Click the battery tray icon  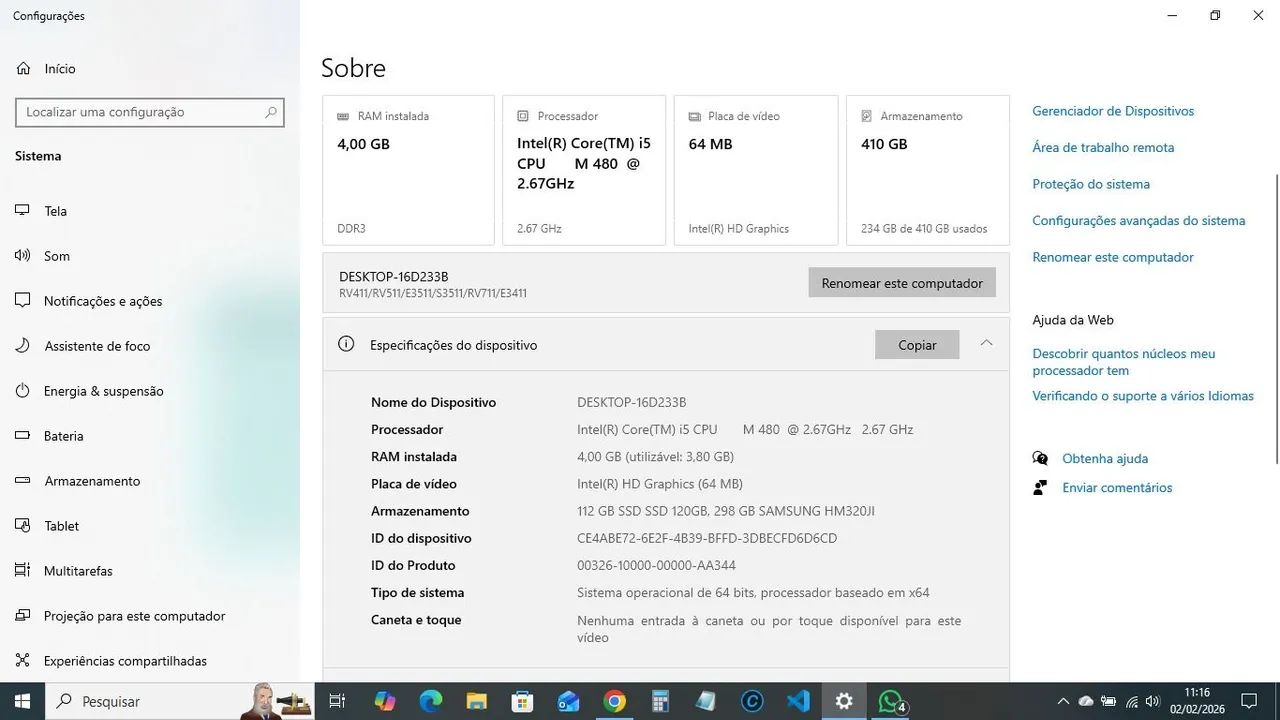[1109, 701]
